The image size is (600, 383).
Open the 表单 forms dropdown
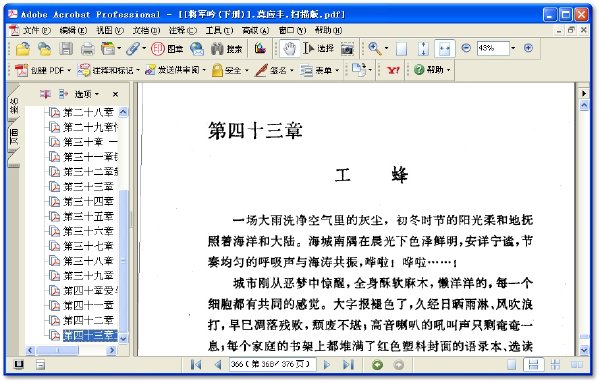tap(320, 70)
